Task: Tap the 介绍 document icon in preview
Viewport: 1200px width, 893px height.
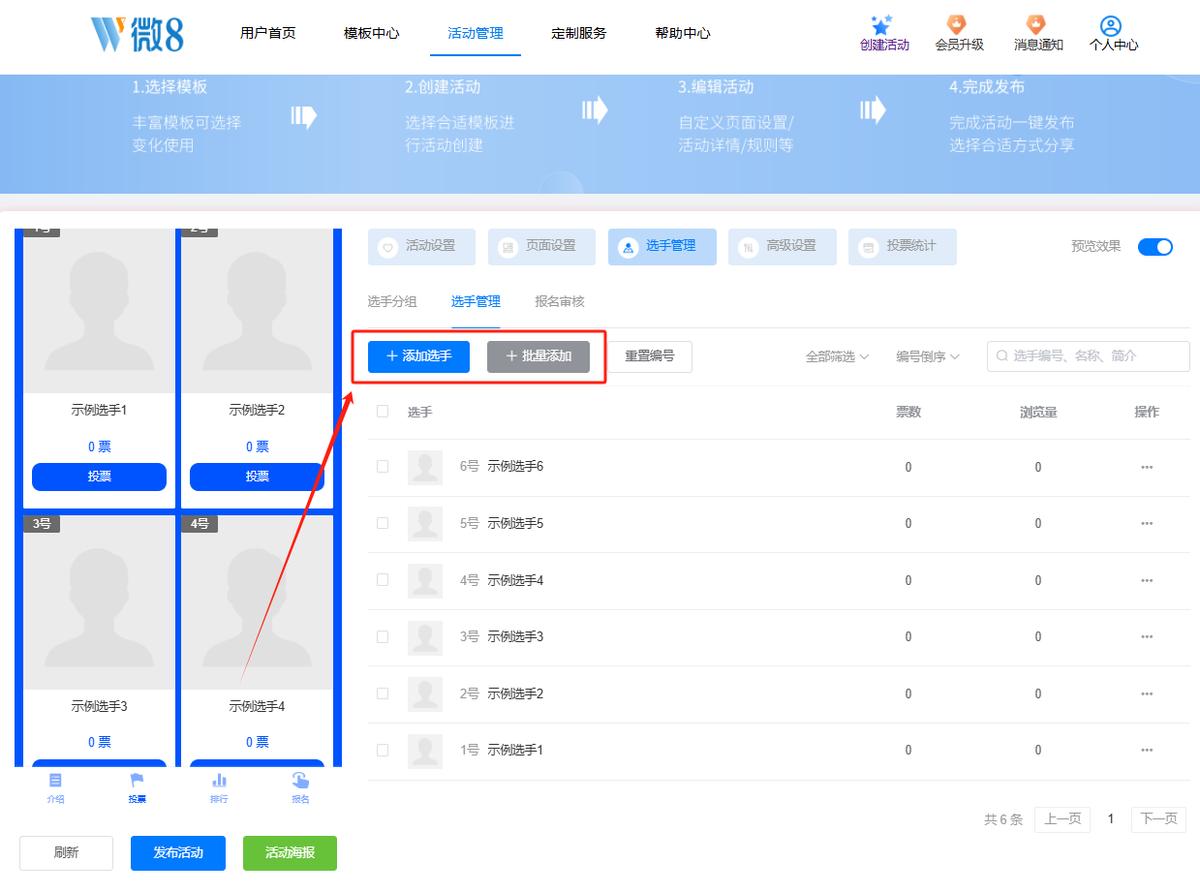Action: 55,780
